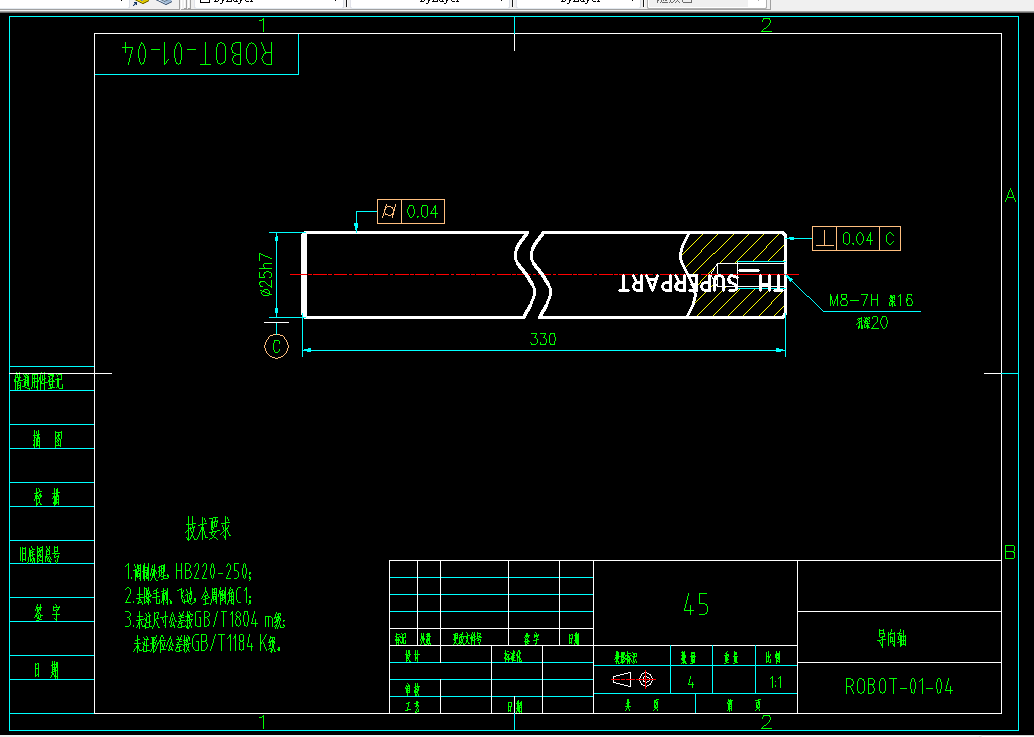1034x737 pixels.
Task: Click the note line mentioning GB/T1184 K级
Action: tap(207, 644)
